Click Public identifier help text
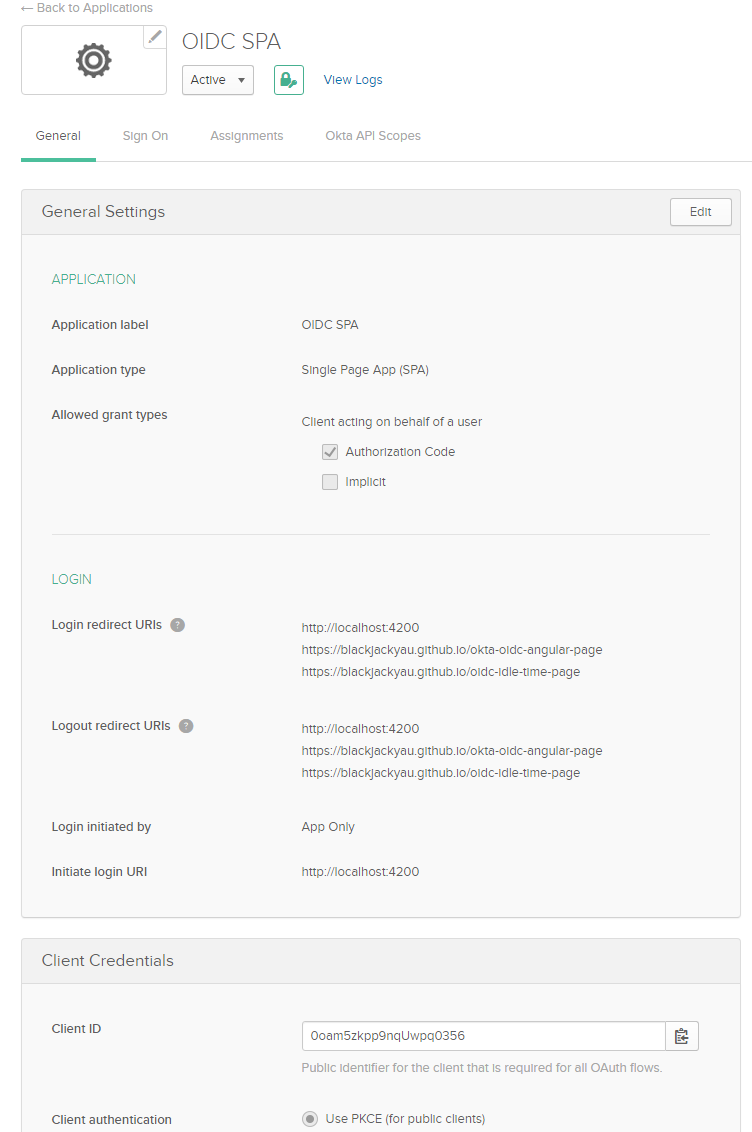Viewport: 752px width, 1132px height. 482,1068
